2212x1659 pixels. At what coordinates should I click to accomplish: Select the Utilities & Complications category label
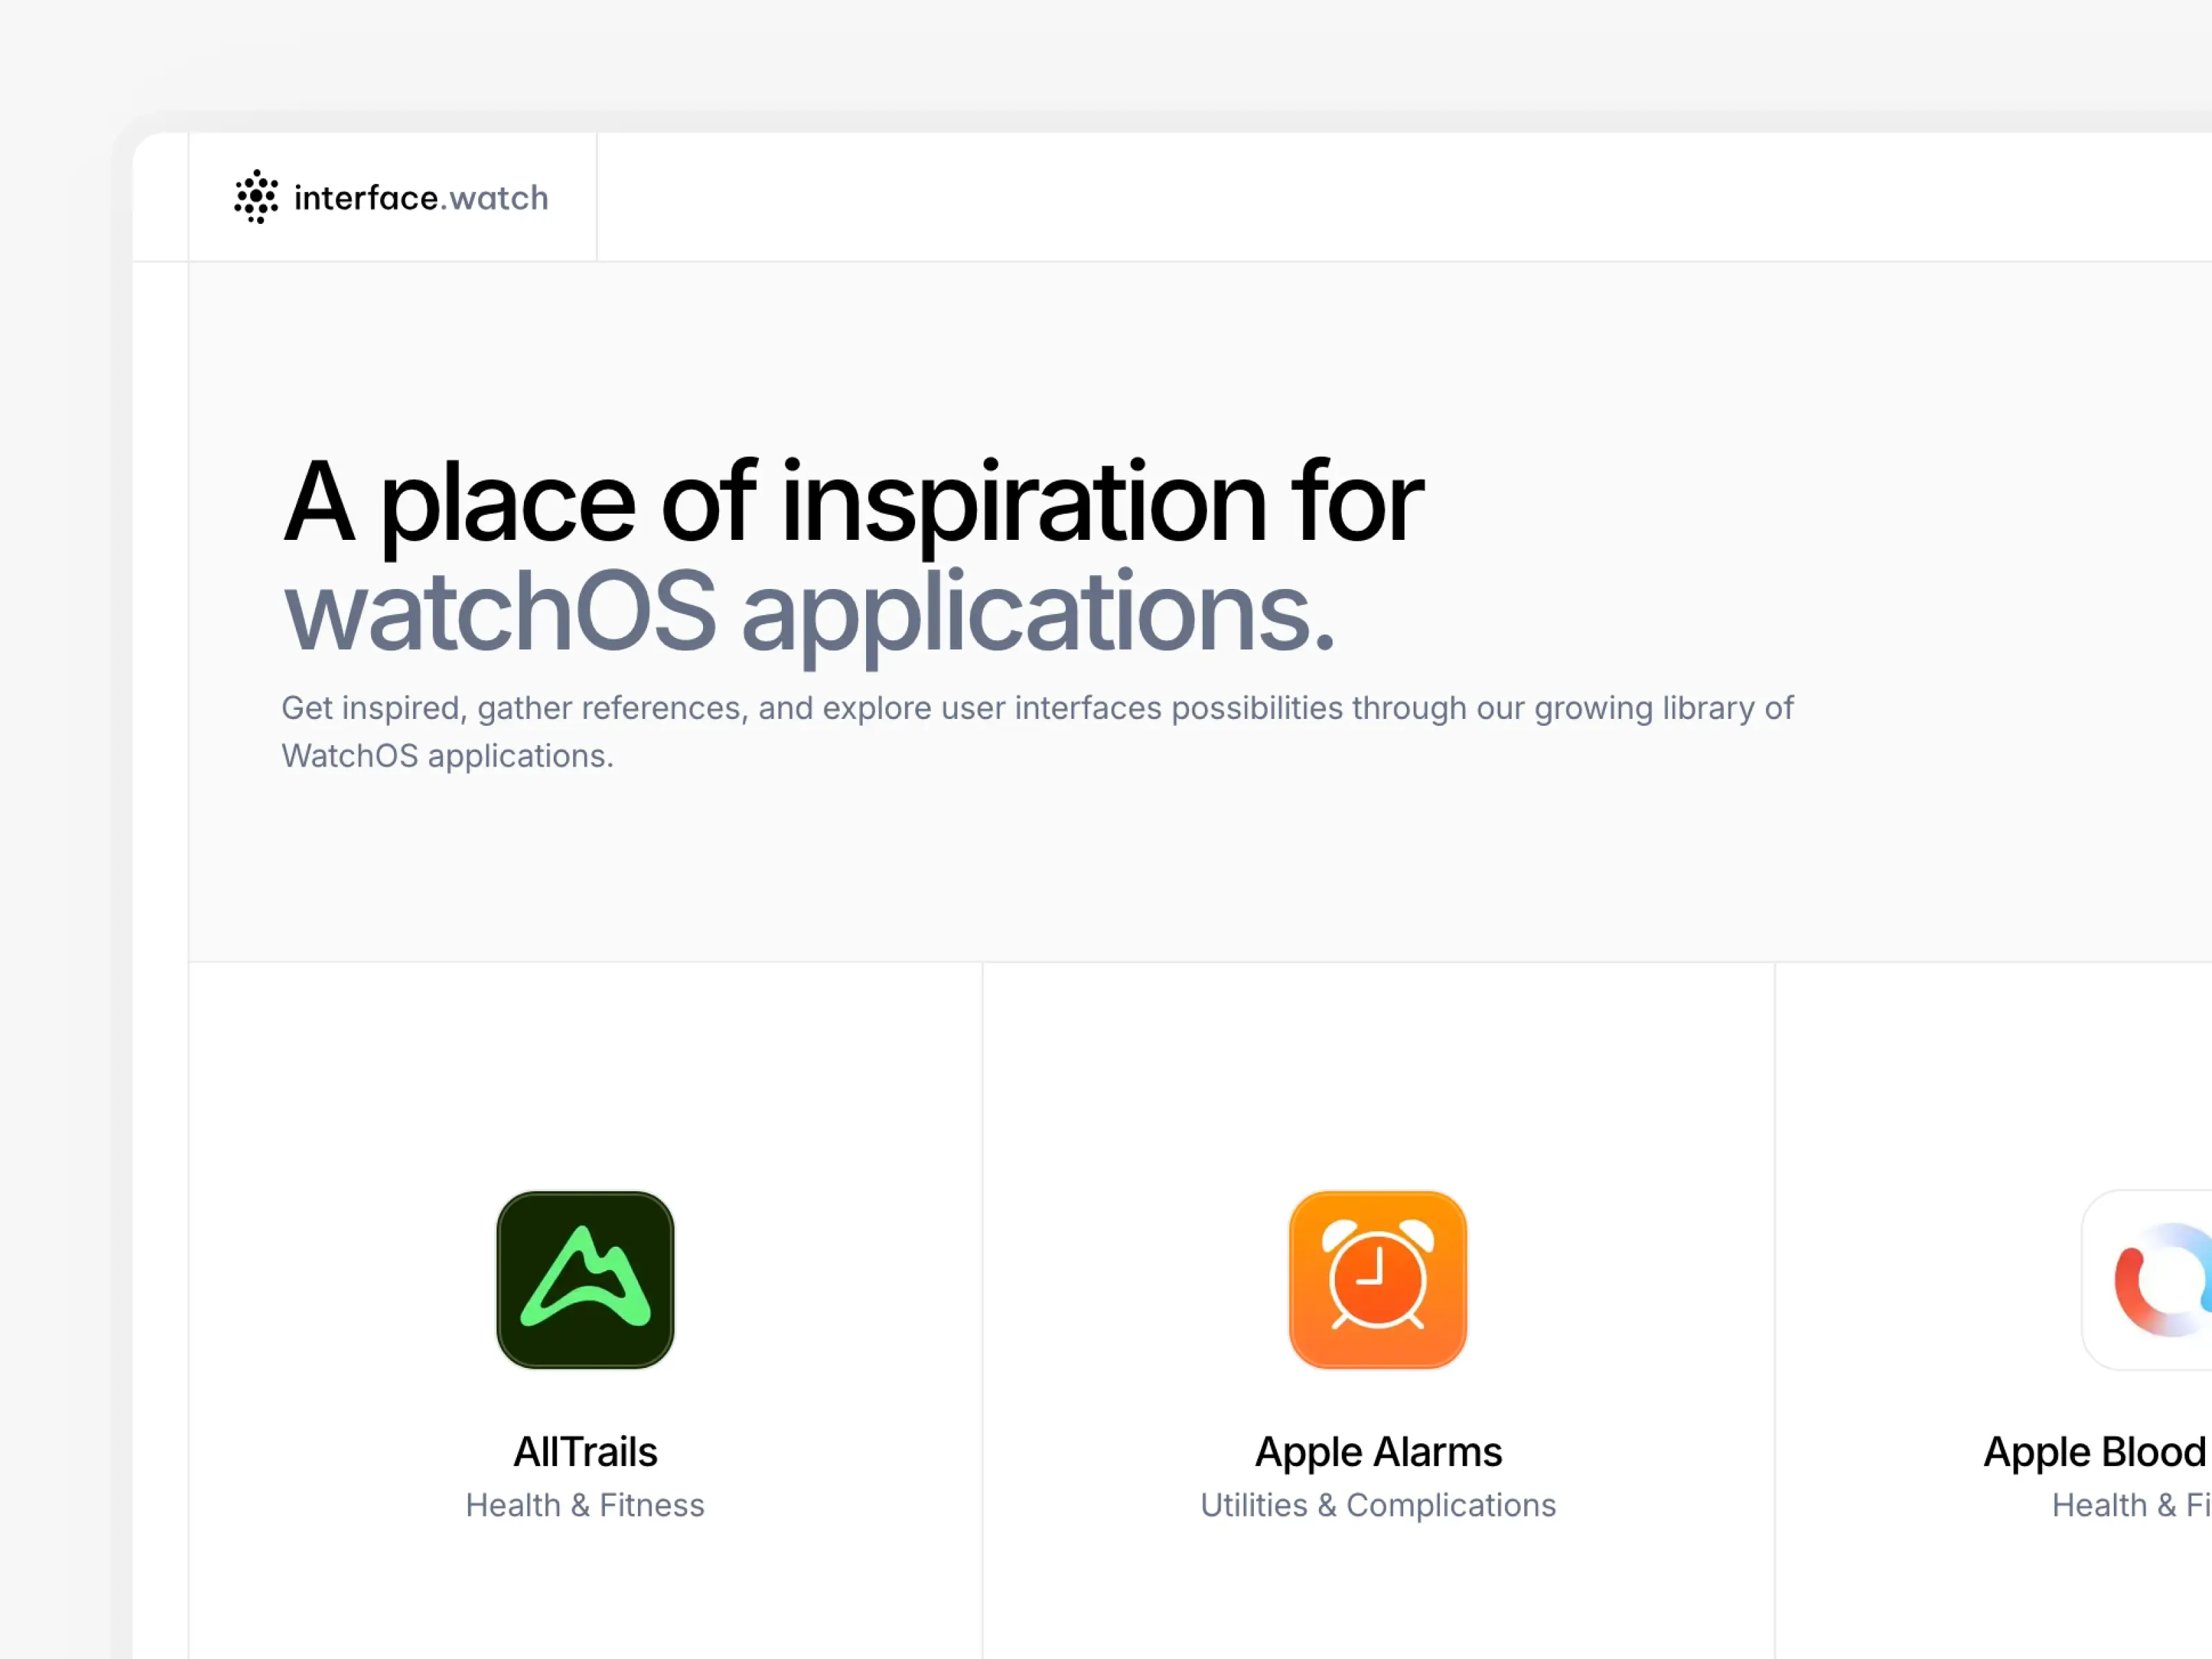(x=1377, y=1505)
